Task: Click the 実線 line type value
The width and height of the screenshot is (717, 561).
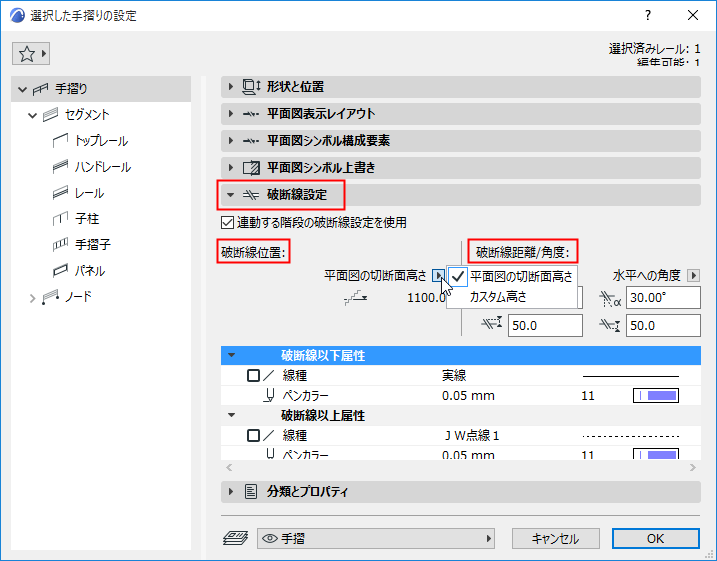Action: pyautogui.click(x=454, y=376)
